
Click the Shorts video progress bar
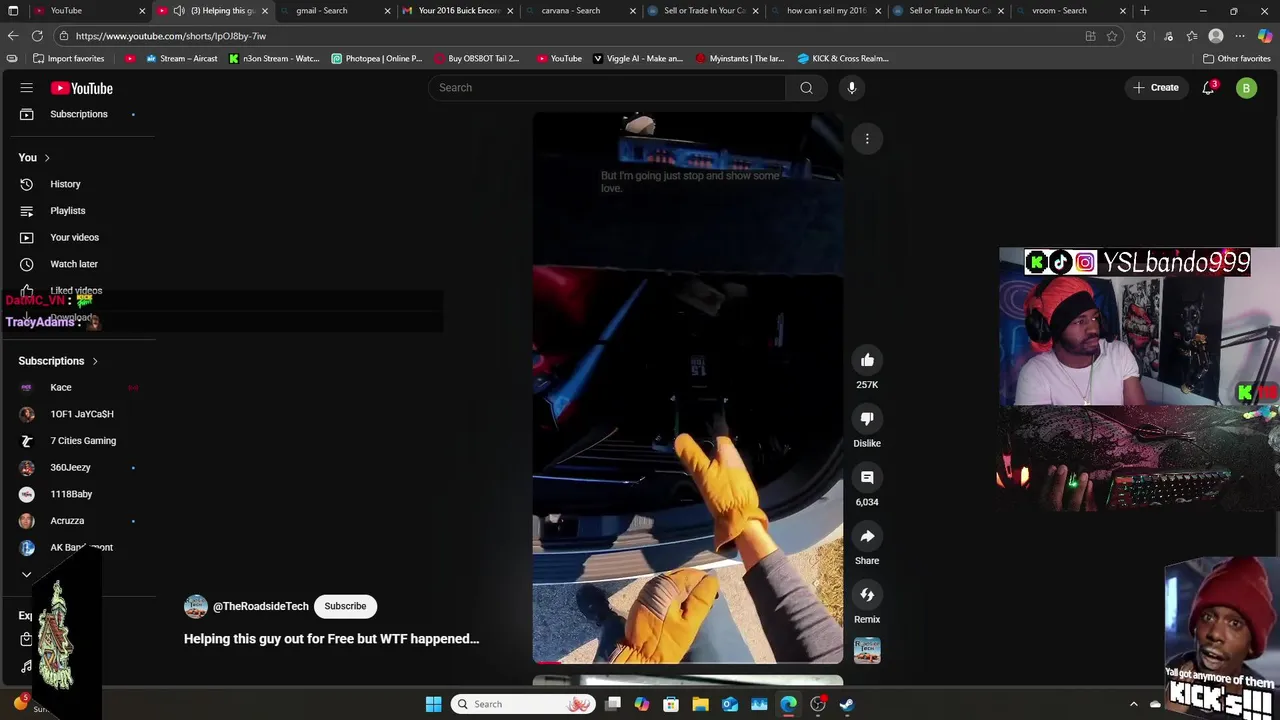point(688,662)
